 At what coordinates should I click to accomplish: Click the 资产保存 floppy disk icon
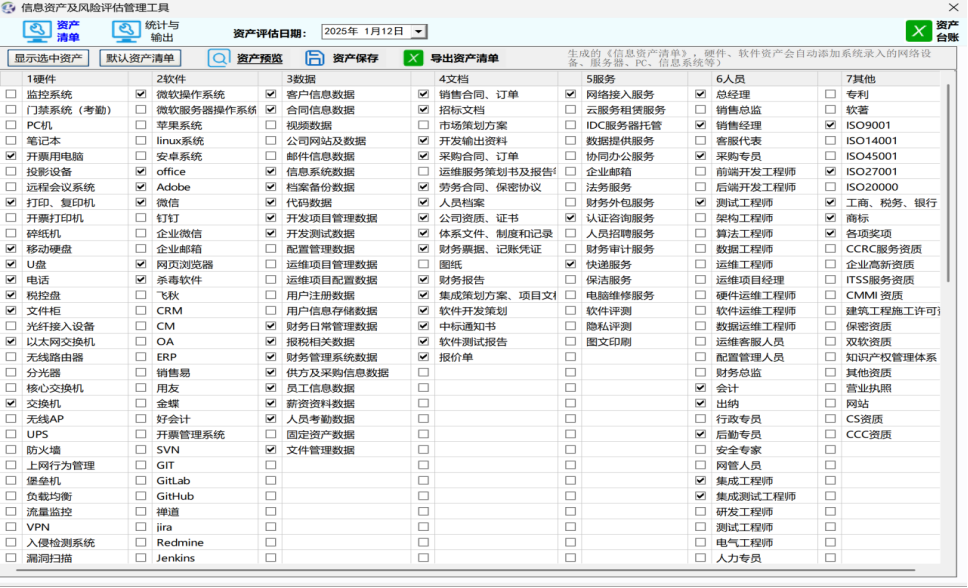pos(315,58)
